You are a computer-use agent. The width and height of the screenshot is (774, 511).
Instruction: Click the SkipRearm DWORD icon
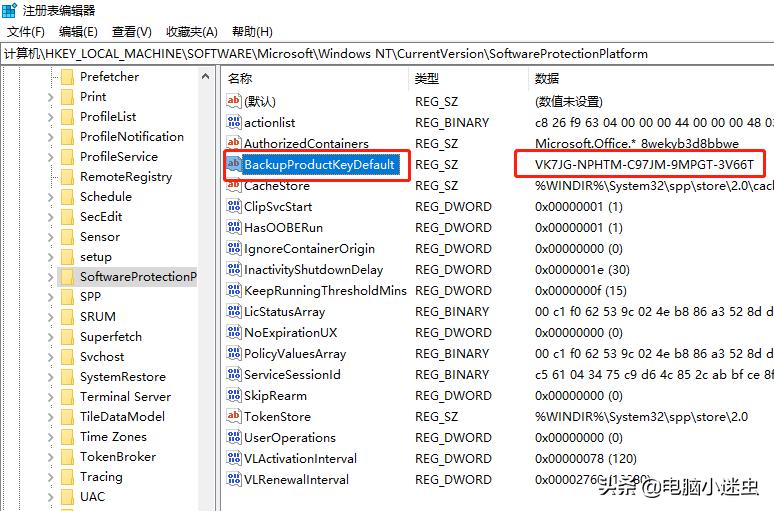[233, 395]
